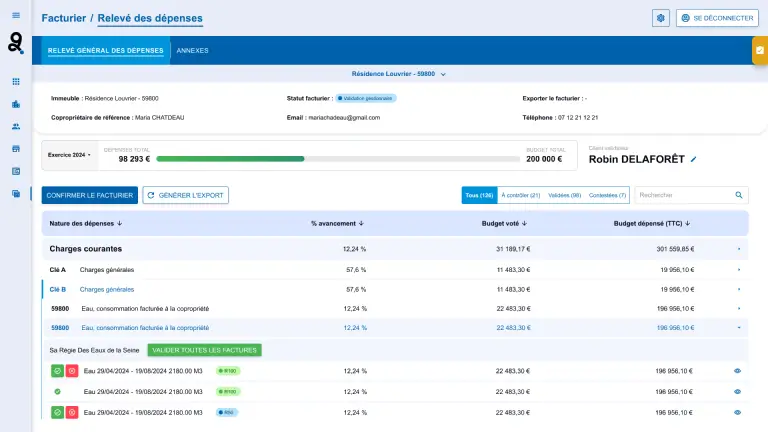Reject the R100 invoice with red button
The width and height of the screenshot is (768, 432).
(72, 371)
